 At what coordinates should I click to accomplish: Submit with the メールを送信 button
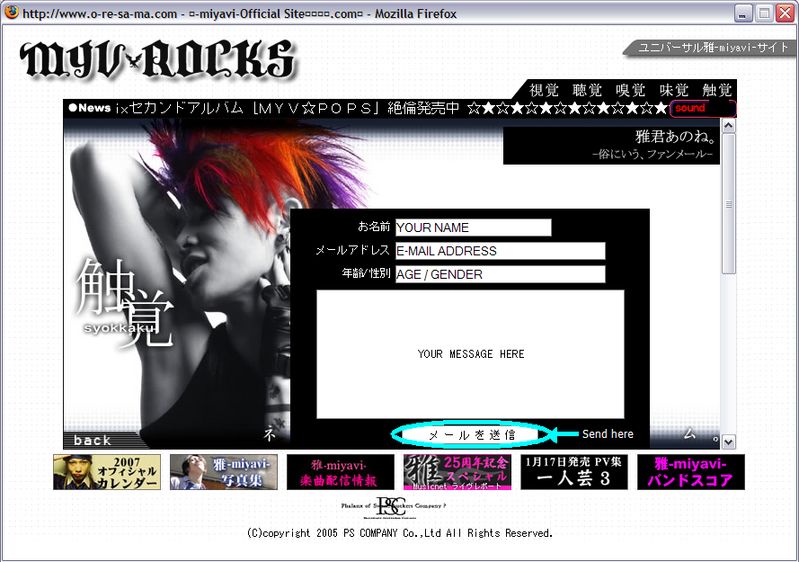click(x=471, y=435)
